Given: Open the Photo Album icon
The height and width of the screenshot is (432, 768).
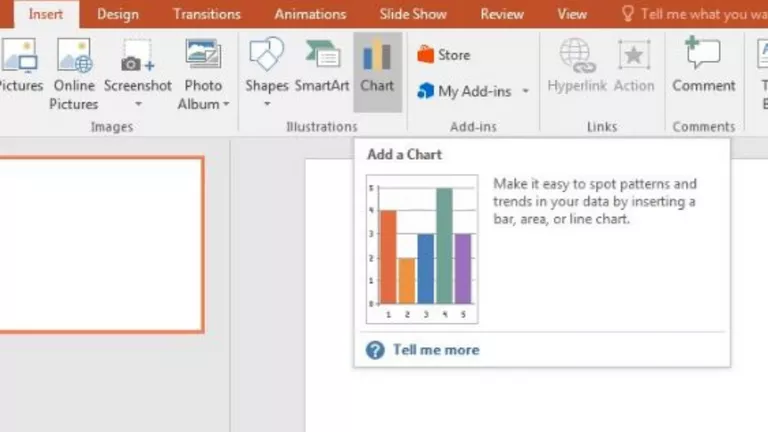Looking at the screenshot, I should point(203,54).
